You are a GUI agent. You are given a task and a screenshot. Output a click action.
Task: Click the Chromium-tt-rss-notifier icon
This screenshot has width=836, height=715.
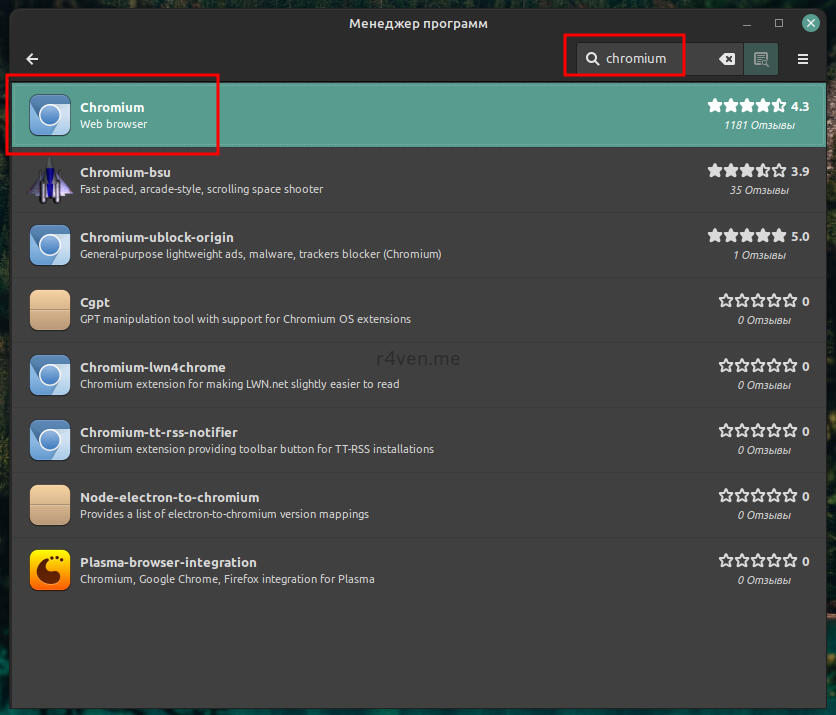pyautogui.click(x=50, y=440)
